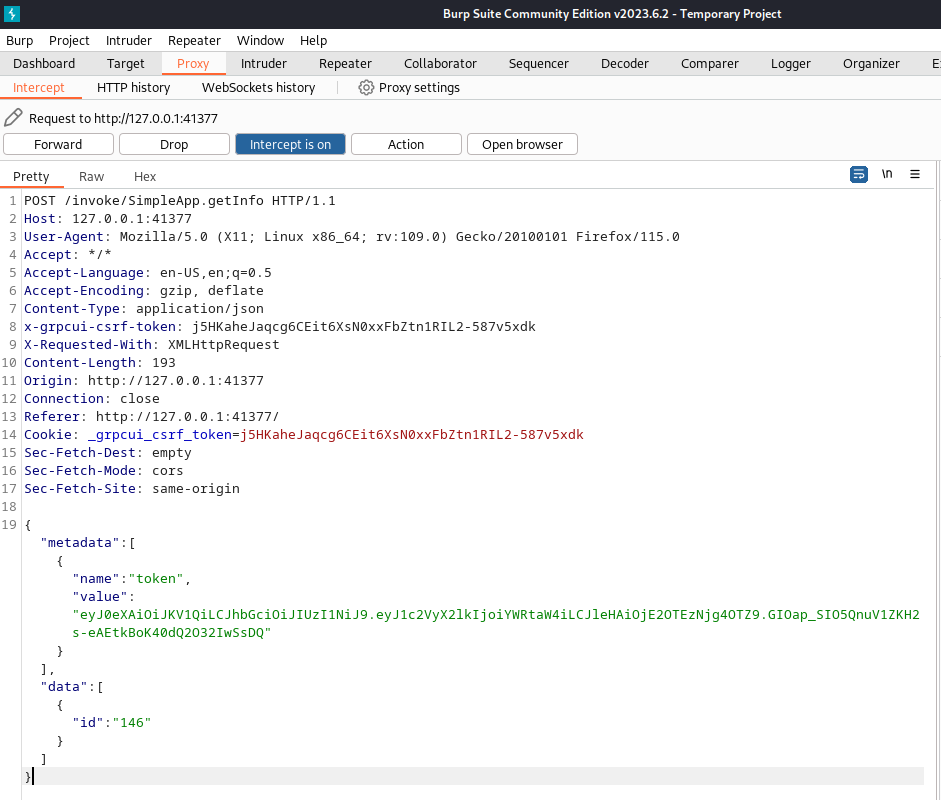
Task: Open the hamburger editor options menu
Action: 914,174
